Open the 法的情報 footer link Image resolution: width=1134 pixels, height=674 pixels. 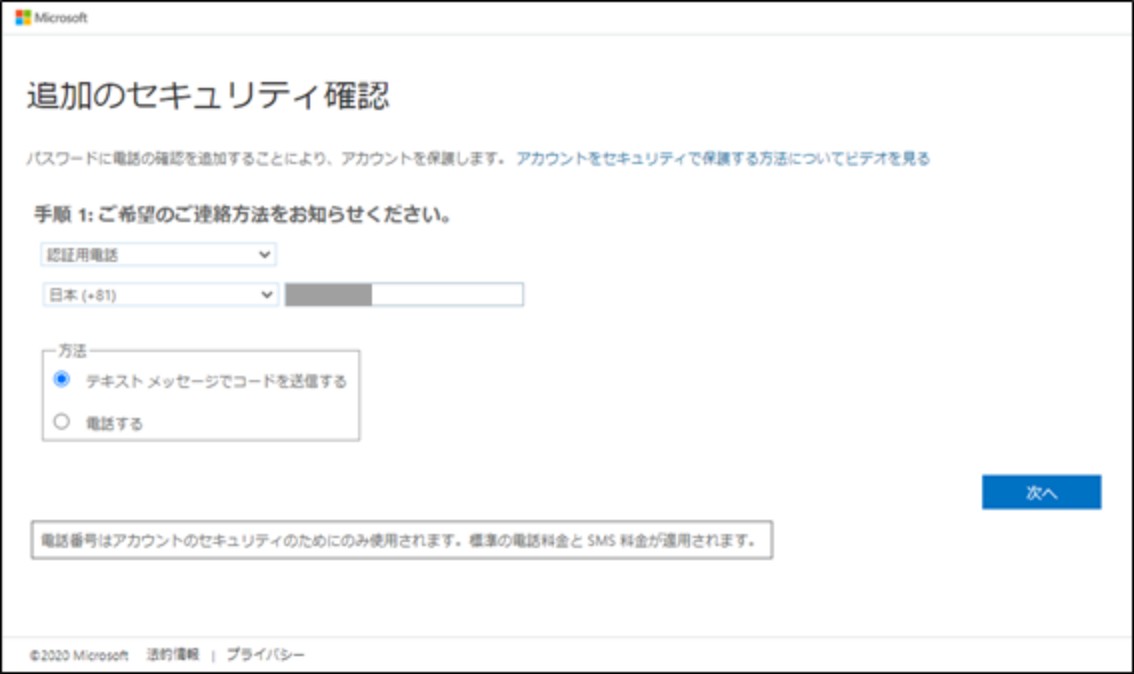[173, 655]
